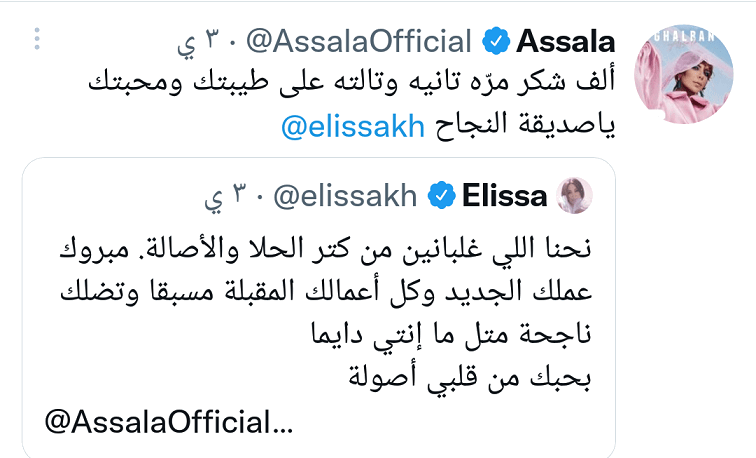Open the @AssalaOfficial handle in tweet header
756x458 pixels.
359,41
